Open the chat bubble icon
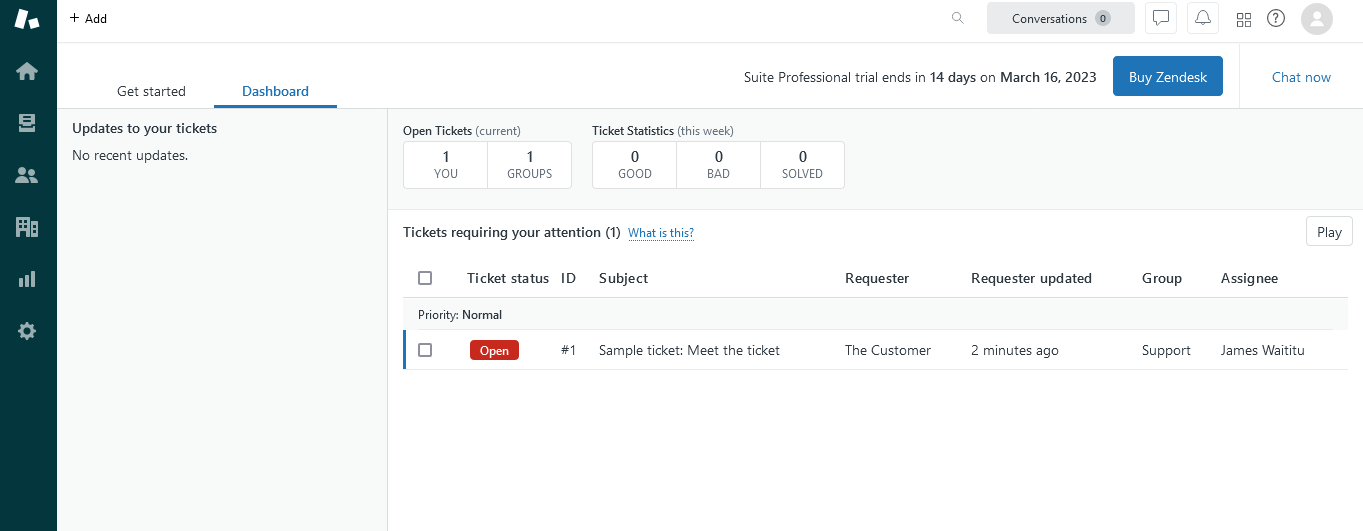 coord(1161,18)
